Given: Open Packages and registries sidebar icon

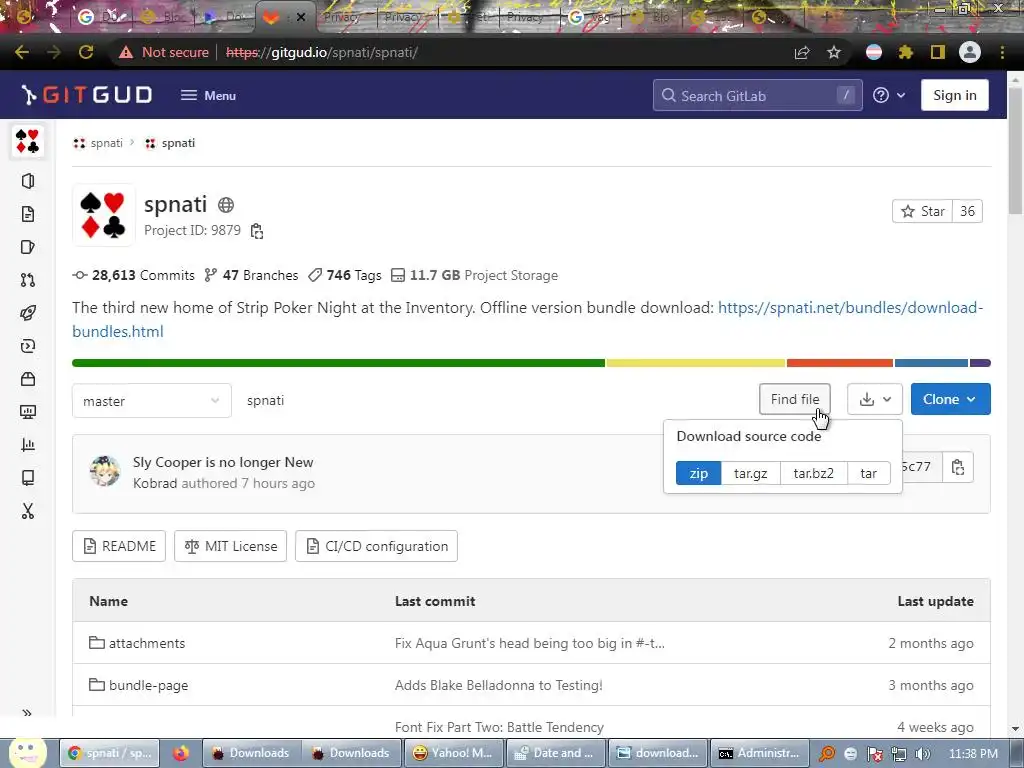Looking at the screenshot, I should pos(27,379).
